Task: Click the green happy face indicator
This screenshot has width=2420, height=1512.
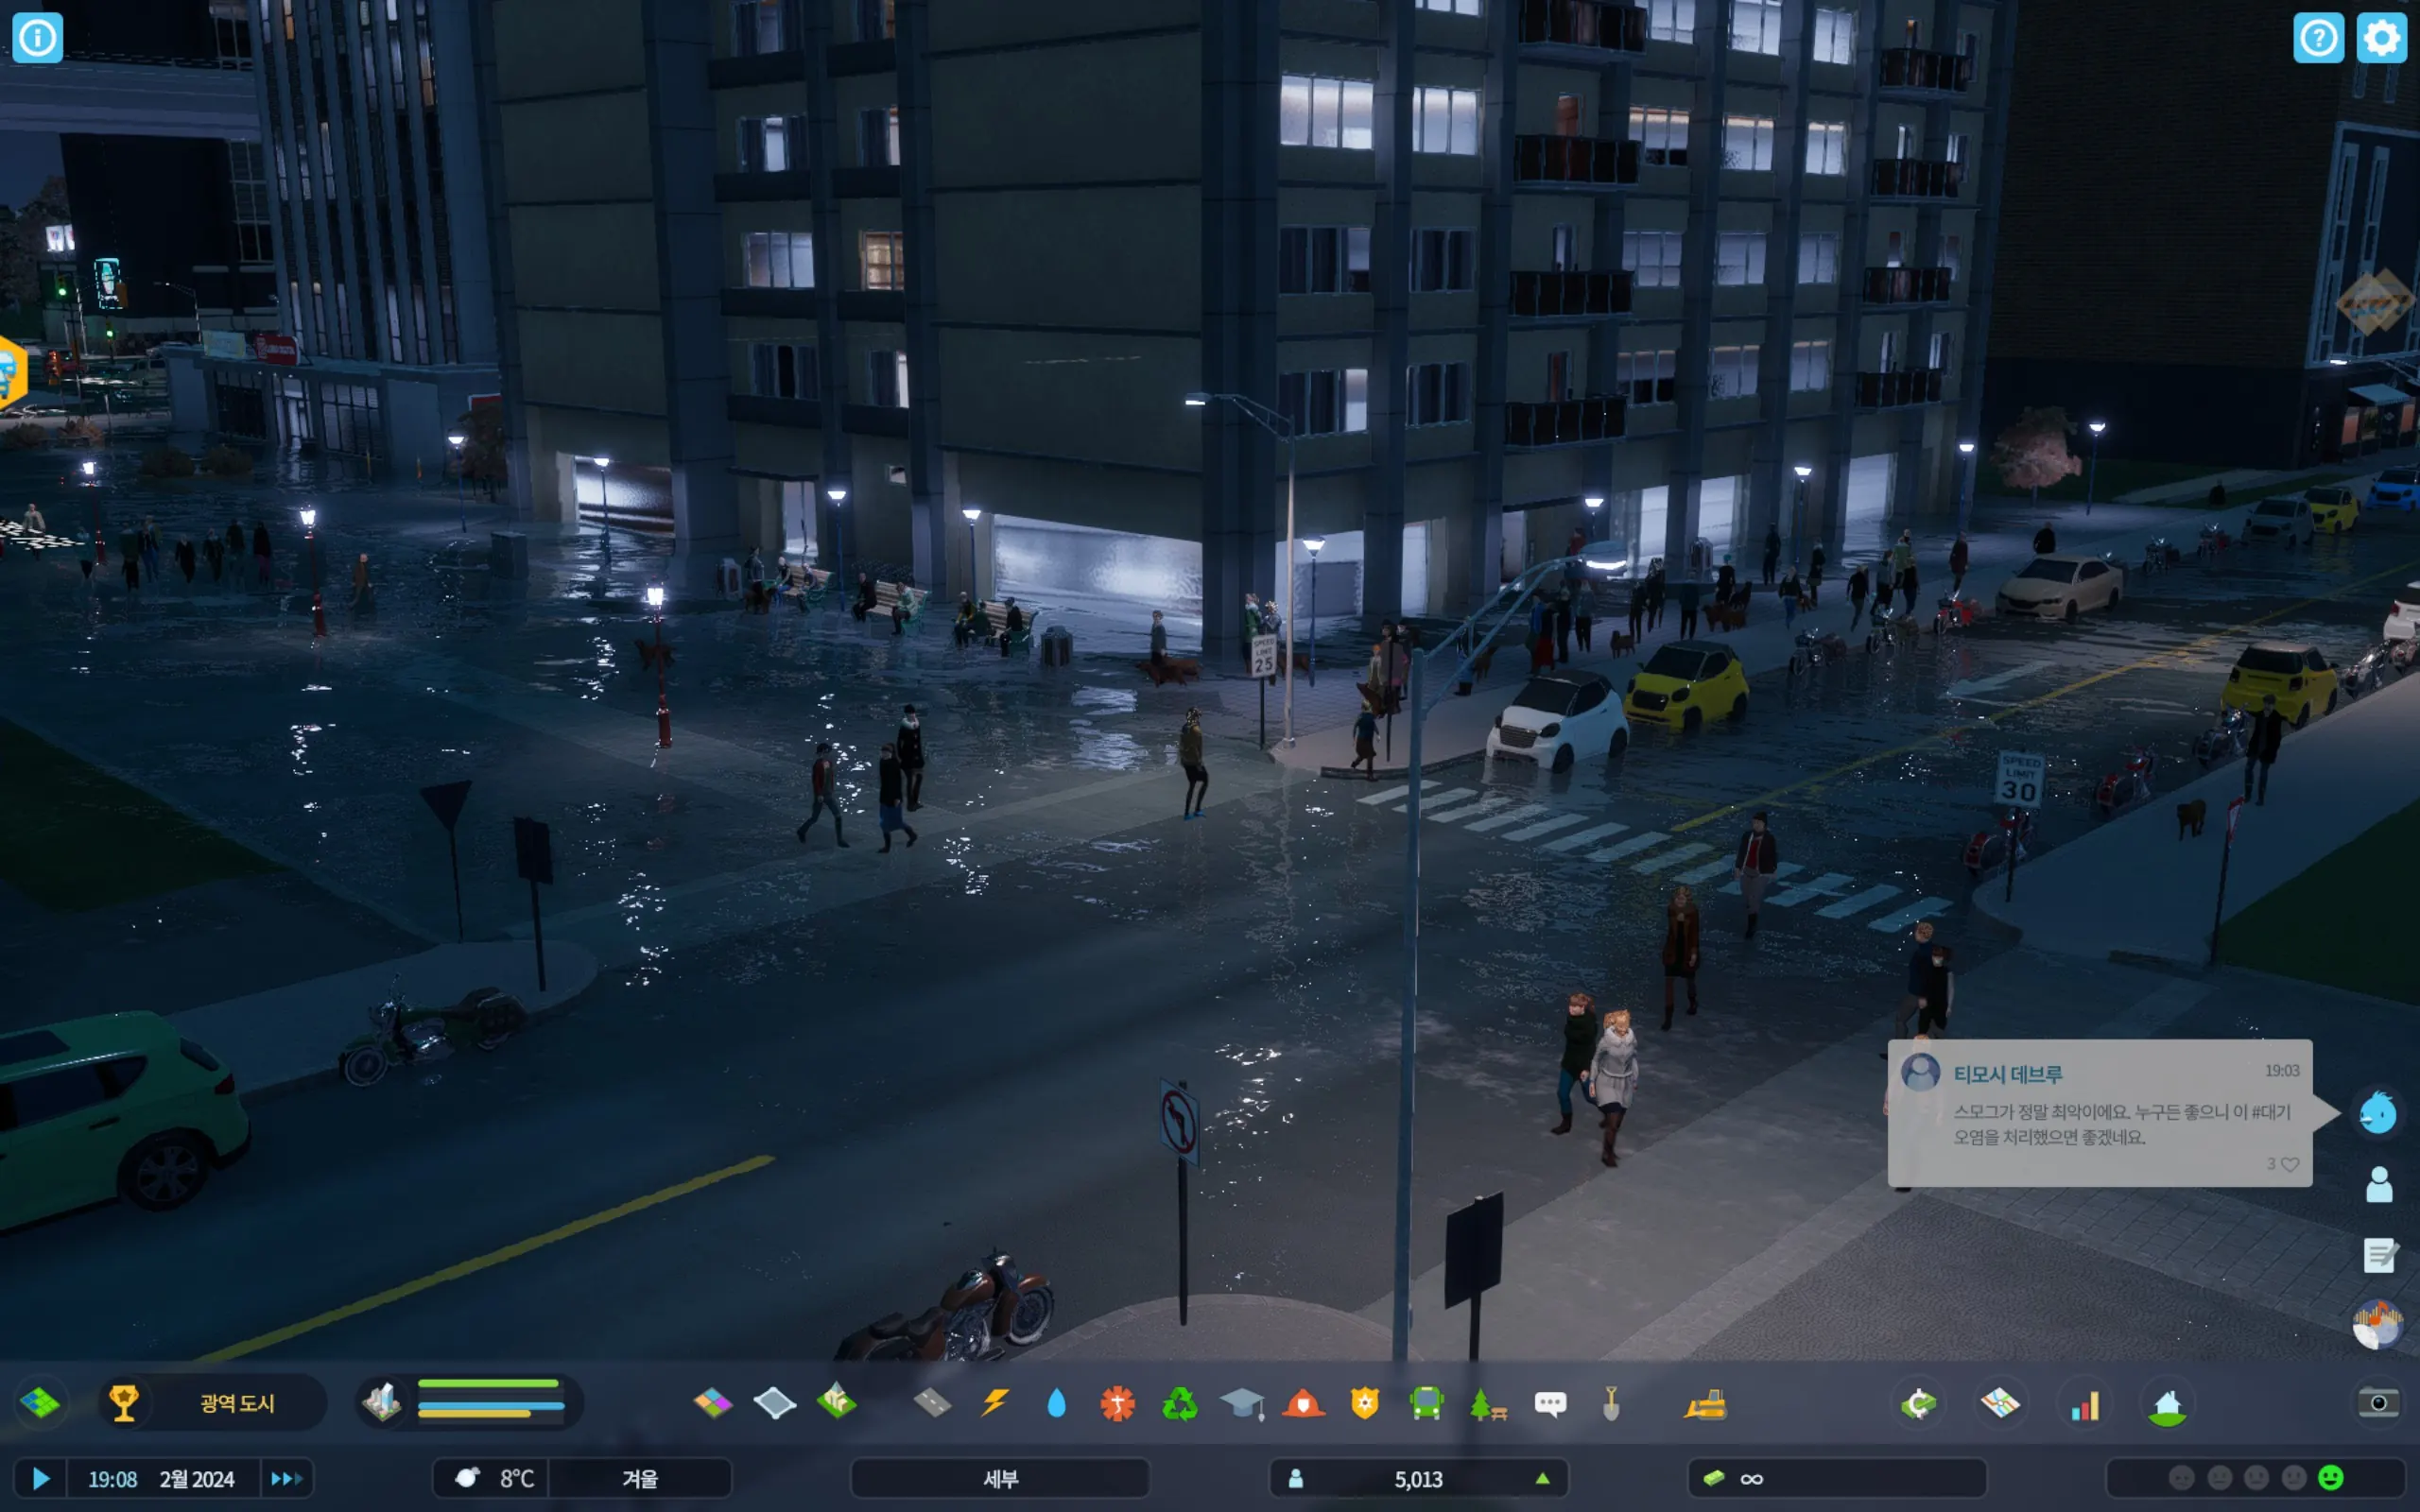Action: (x=2331, y=1478)
